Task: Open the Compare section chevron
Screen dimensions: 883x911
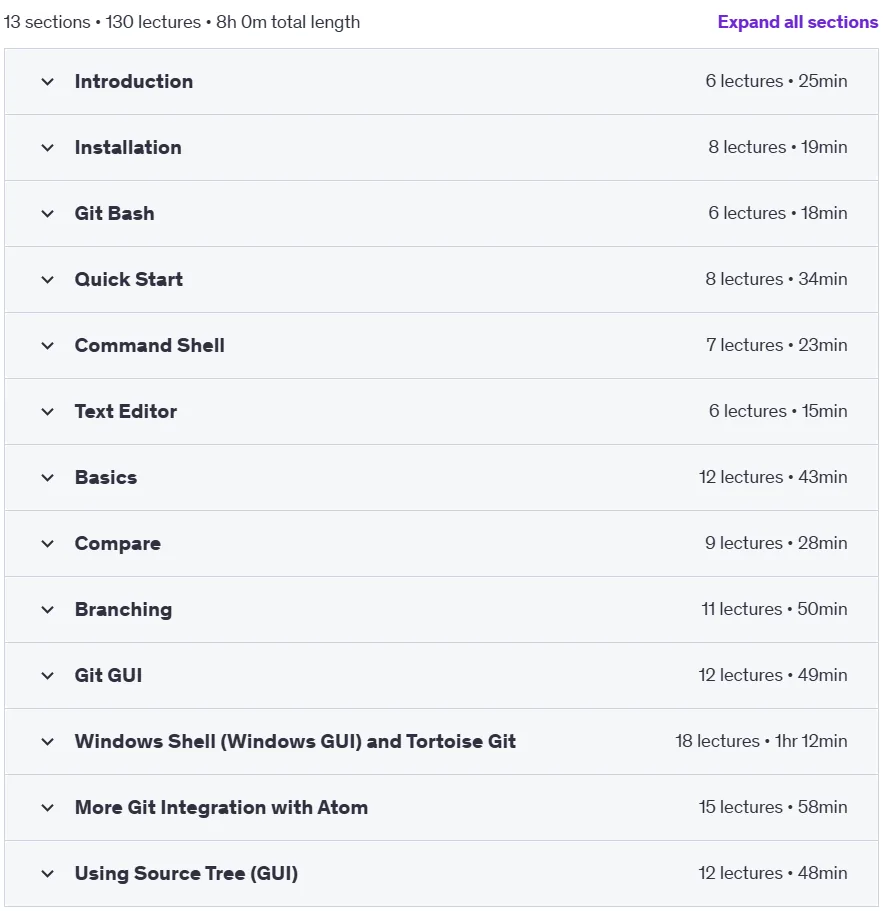Action: (48, 544)
